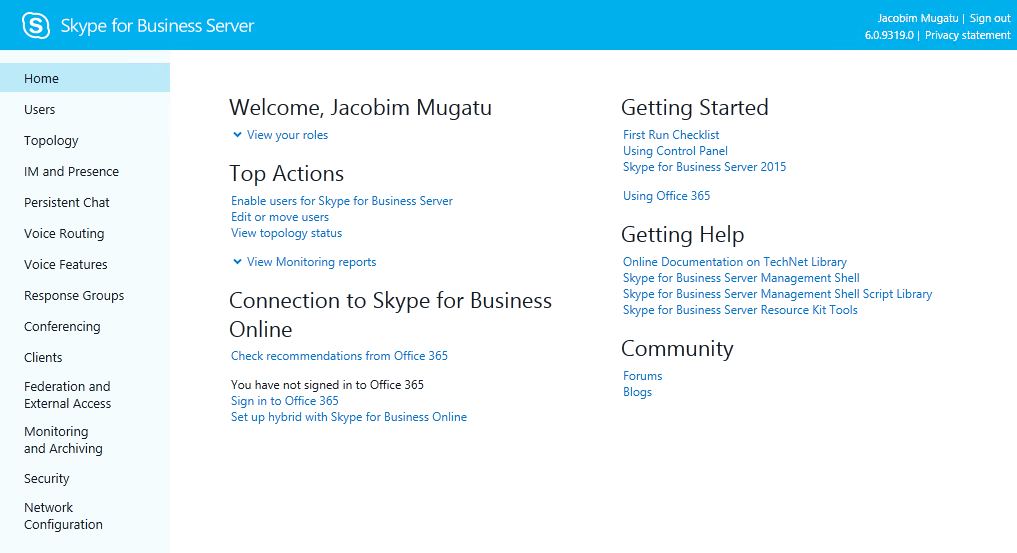Click the Welcome, Jacobim Mugatu heading
Image resolution: width=1017 pixels, height=553 pixels.
[361, 107]
